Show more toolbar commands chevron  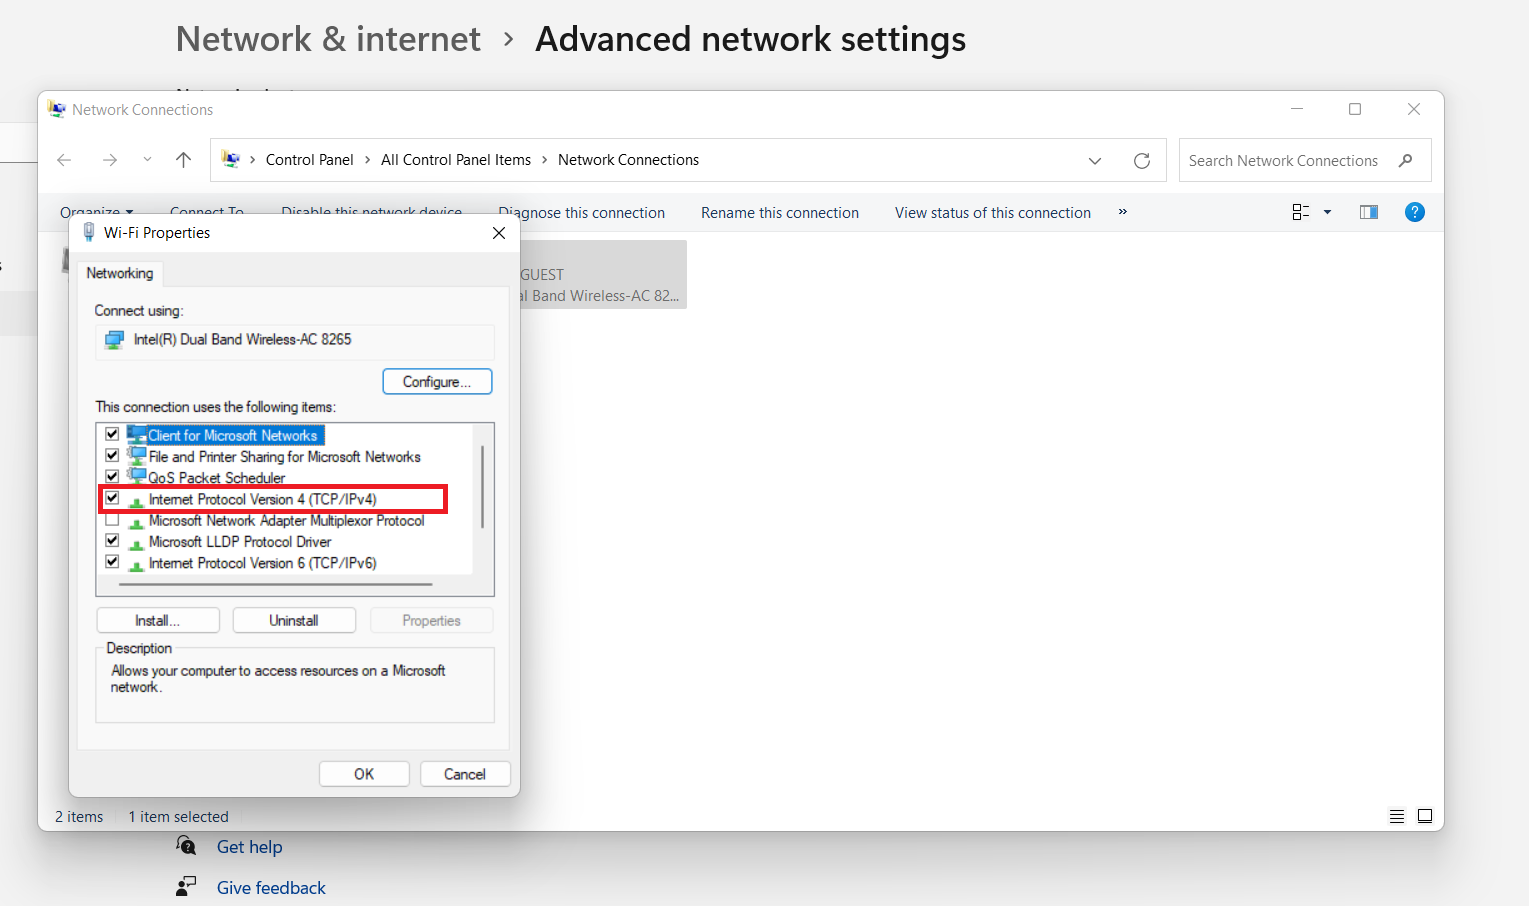click(x=1123, y=212)
